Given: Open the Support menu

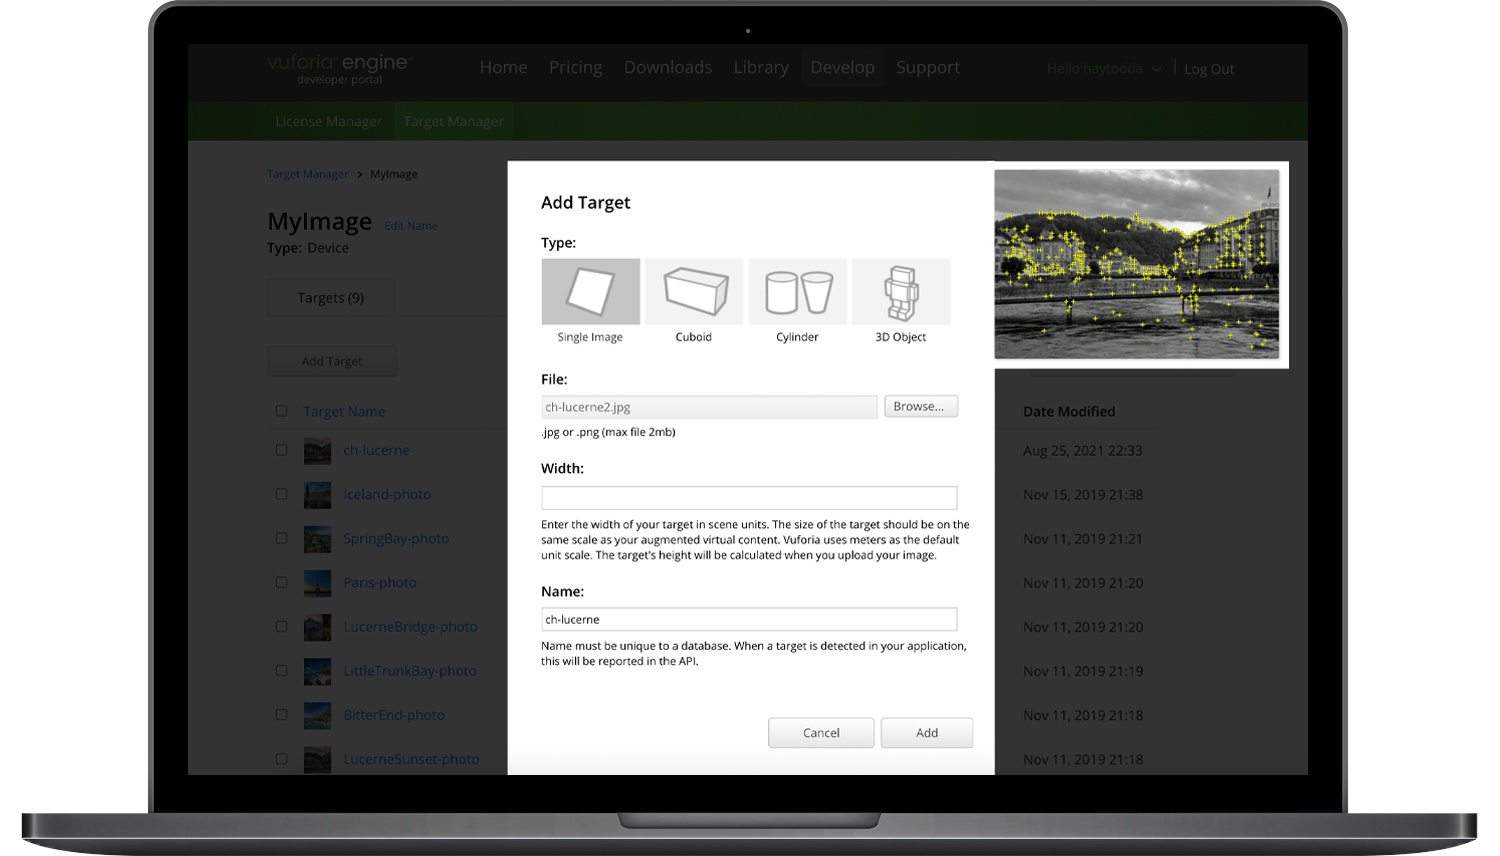Looking at the screenshot, I should tap(928, 67).
